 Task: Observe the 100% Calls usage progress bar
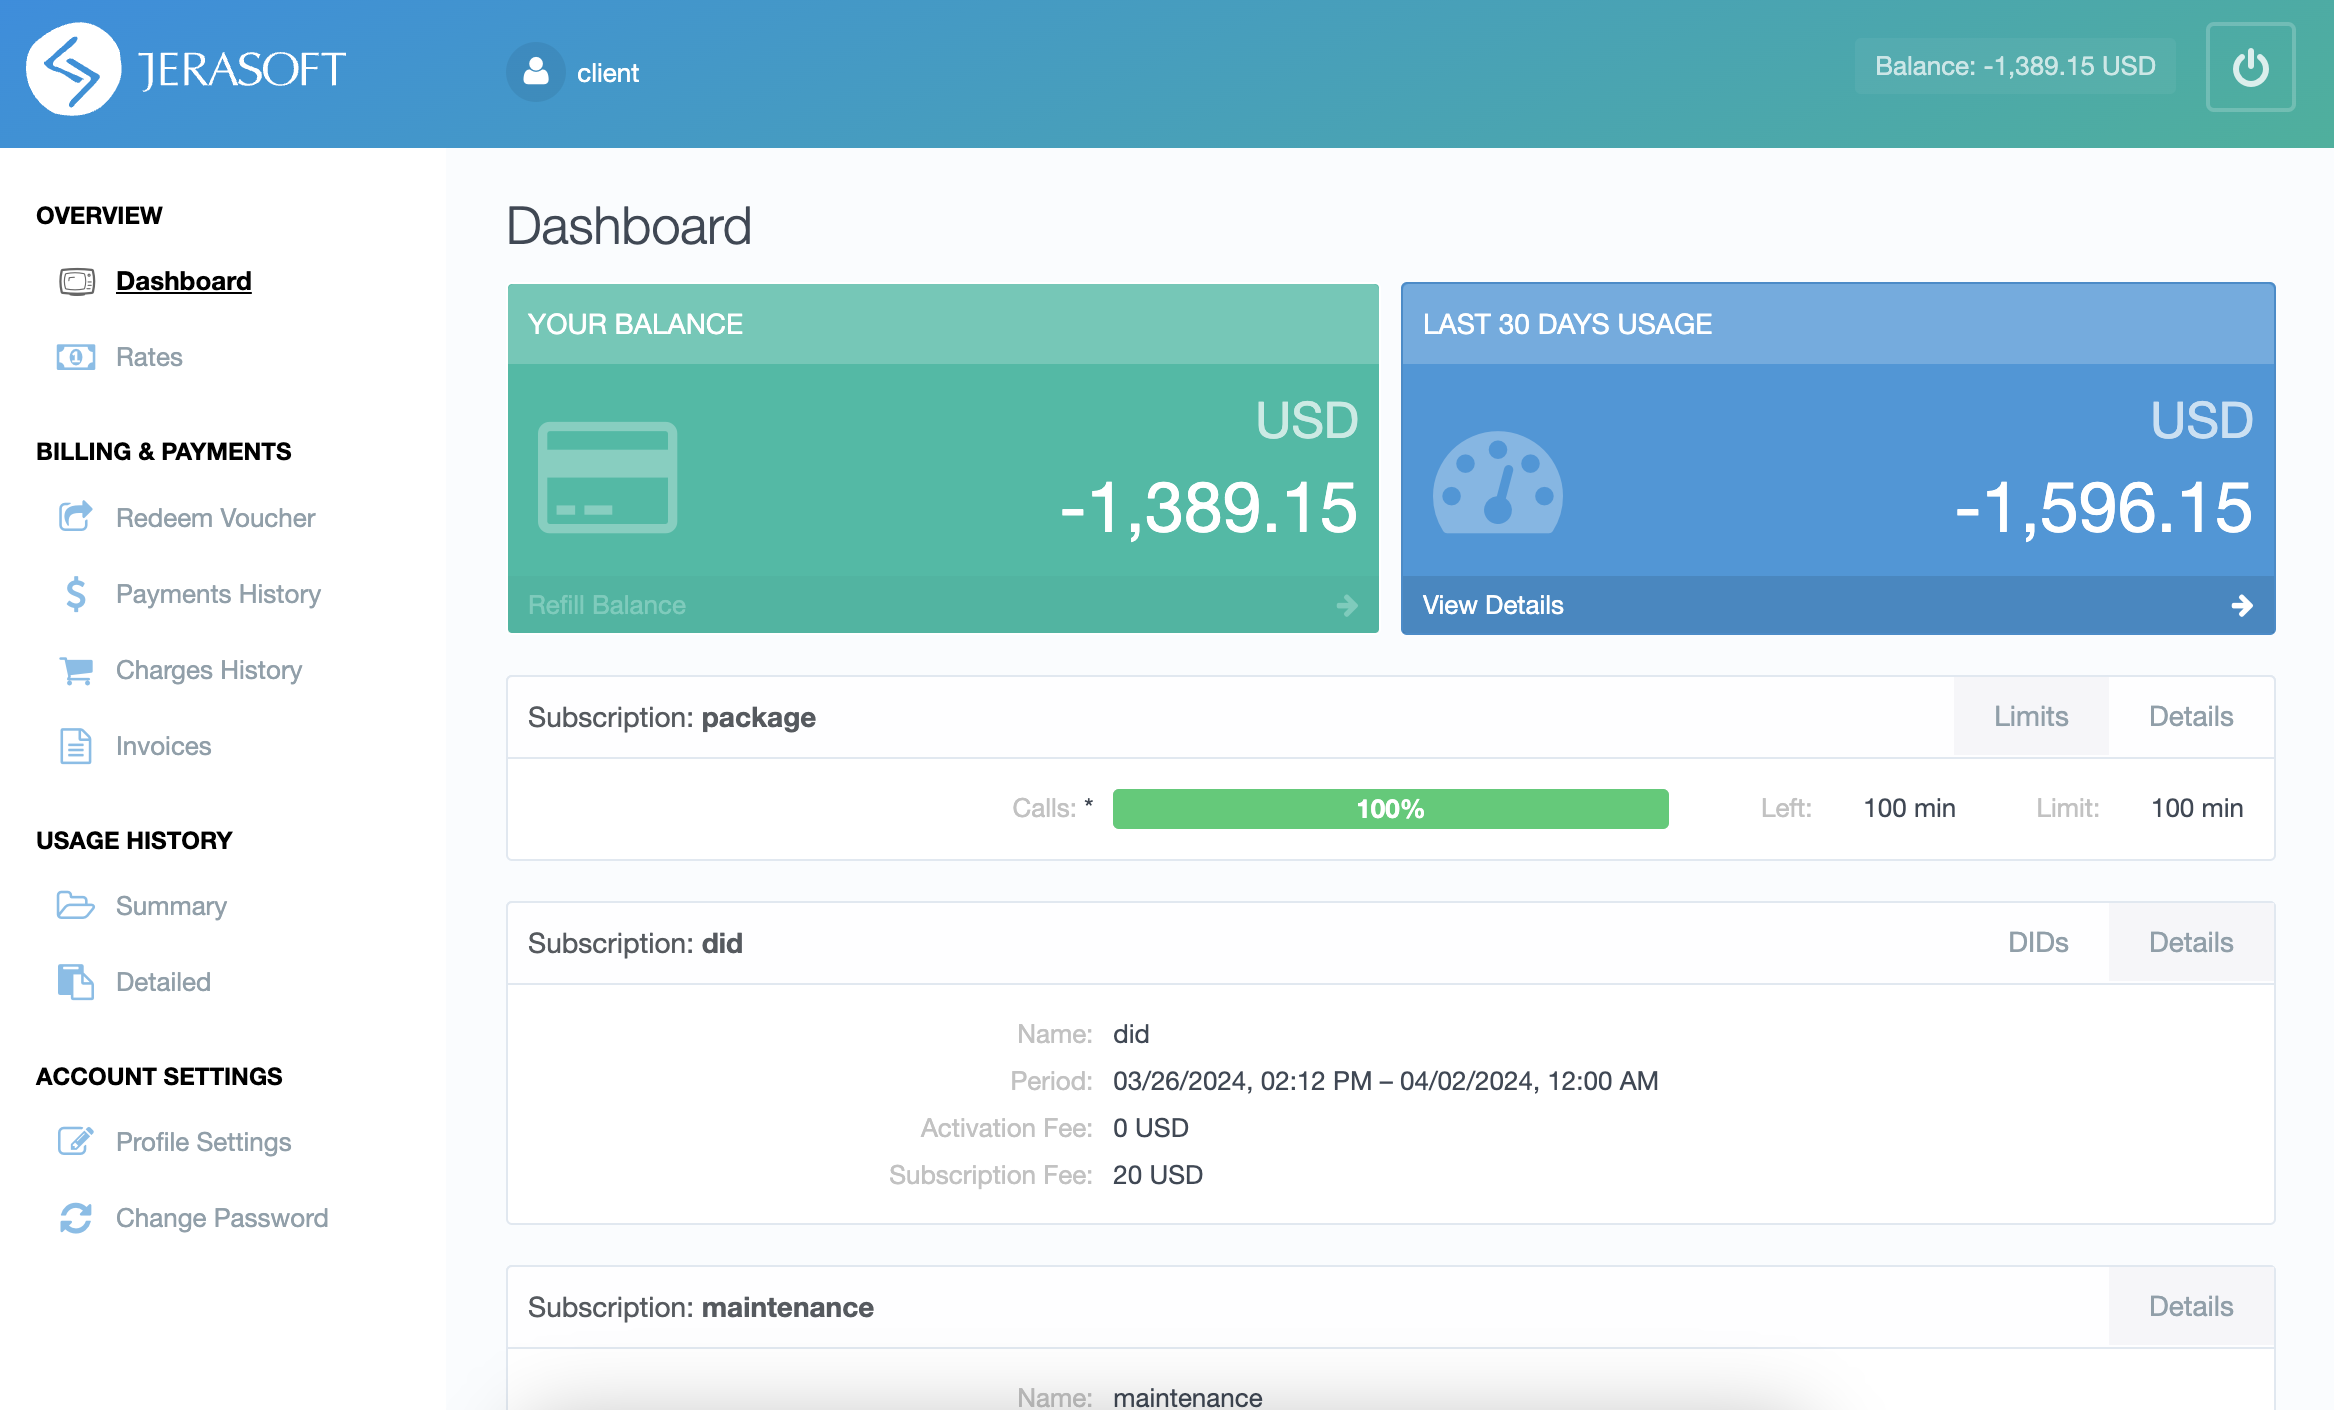(1390, 808)
